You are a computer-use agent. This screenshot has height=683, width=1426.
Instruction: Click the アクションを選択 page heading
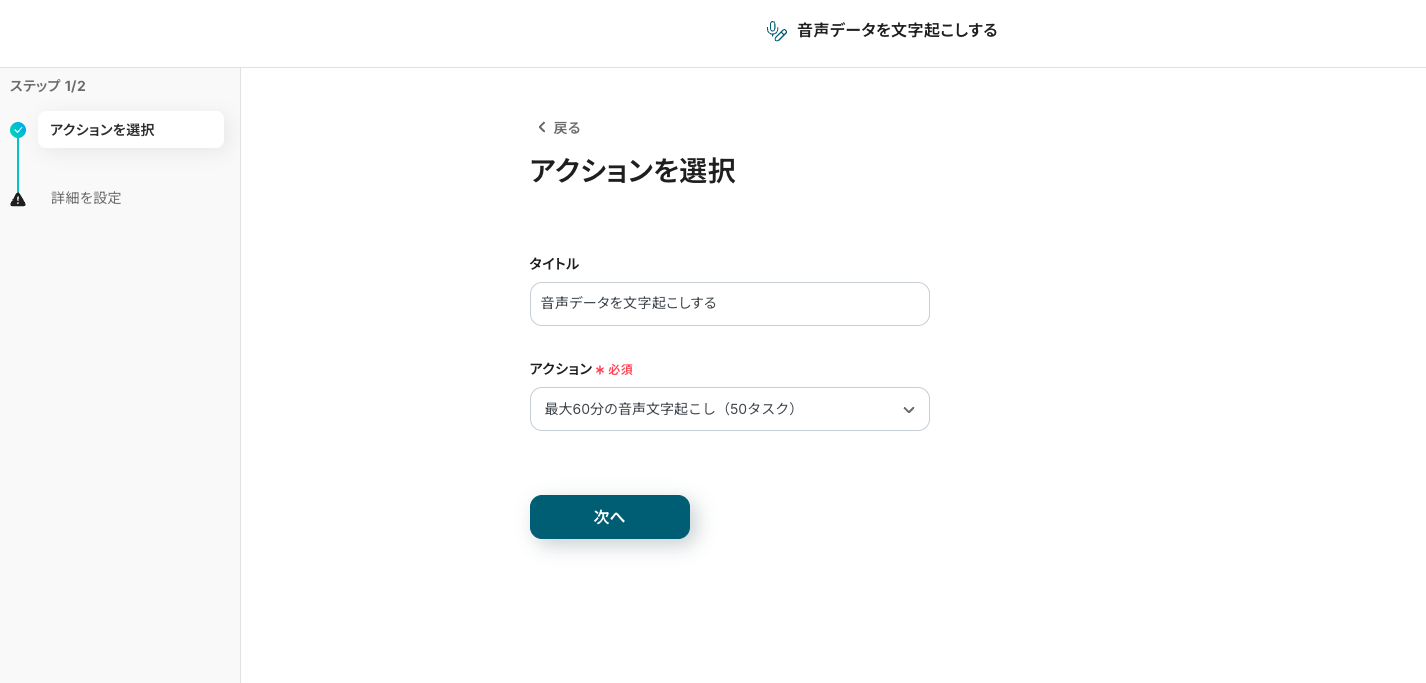[x=632, y=171]
